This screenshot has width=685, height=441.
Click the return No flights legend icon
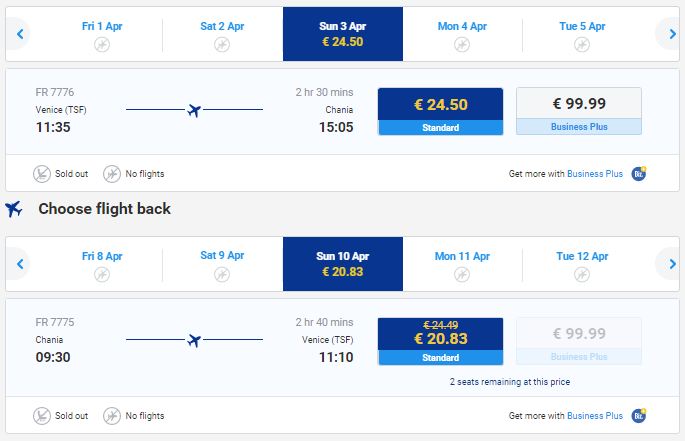coord(112,416)
